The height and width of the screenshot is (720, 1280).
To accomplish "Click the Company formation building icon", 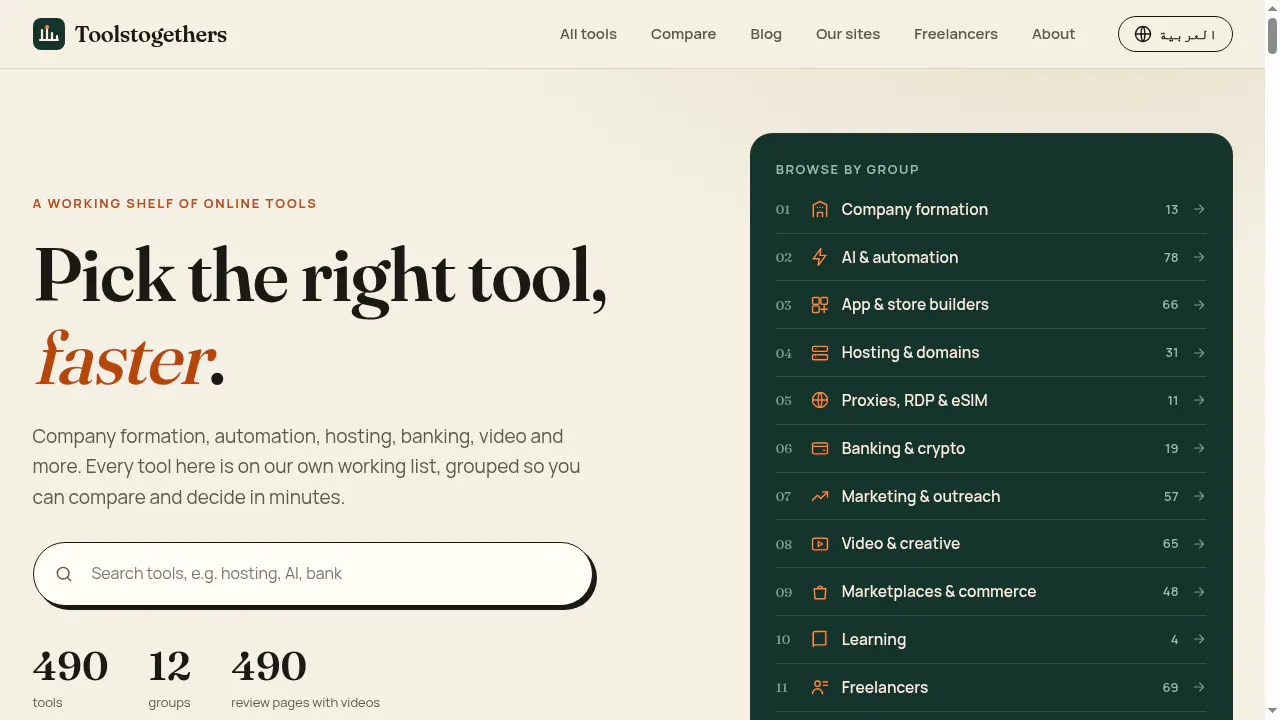I will [820, 209].
